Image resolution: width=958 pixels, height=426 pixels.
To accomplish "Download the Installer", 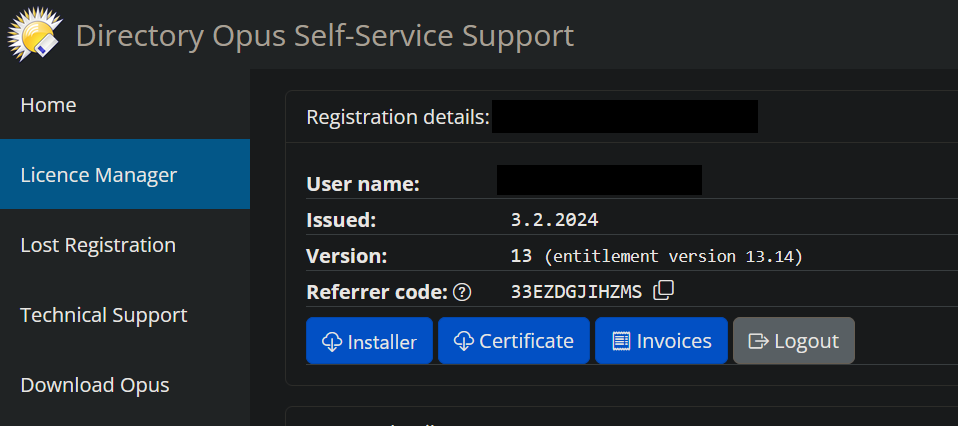I will [x=370, y=340].
